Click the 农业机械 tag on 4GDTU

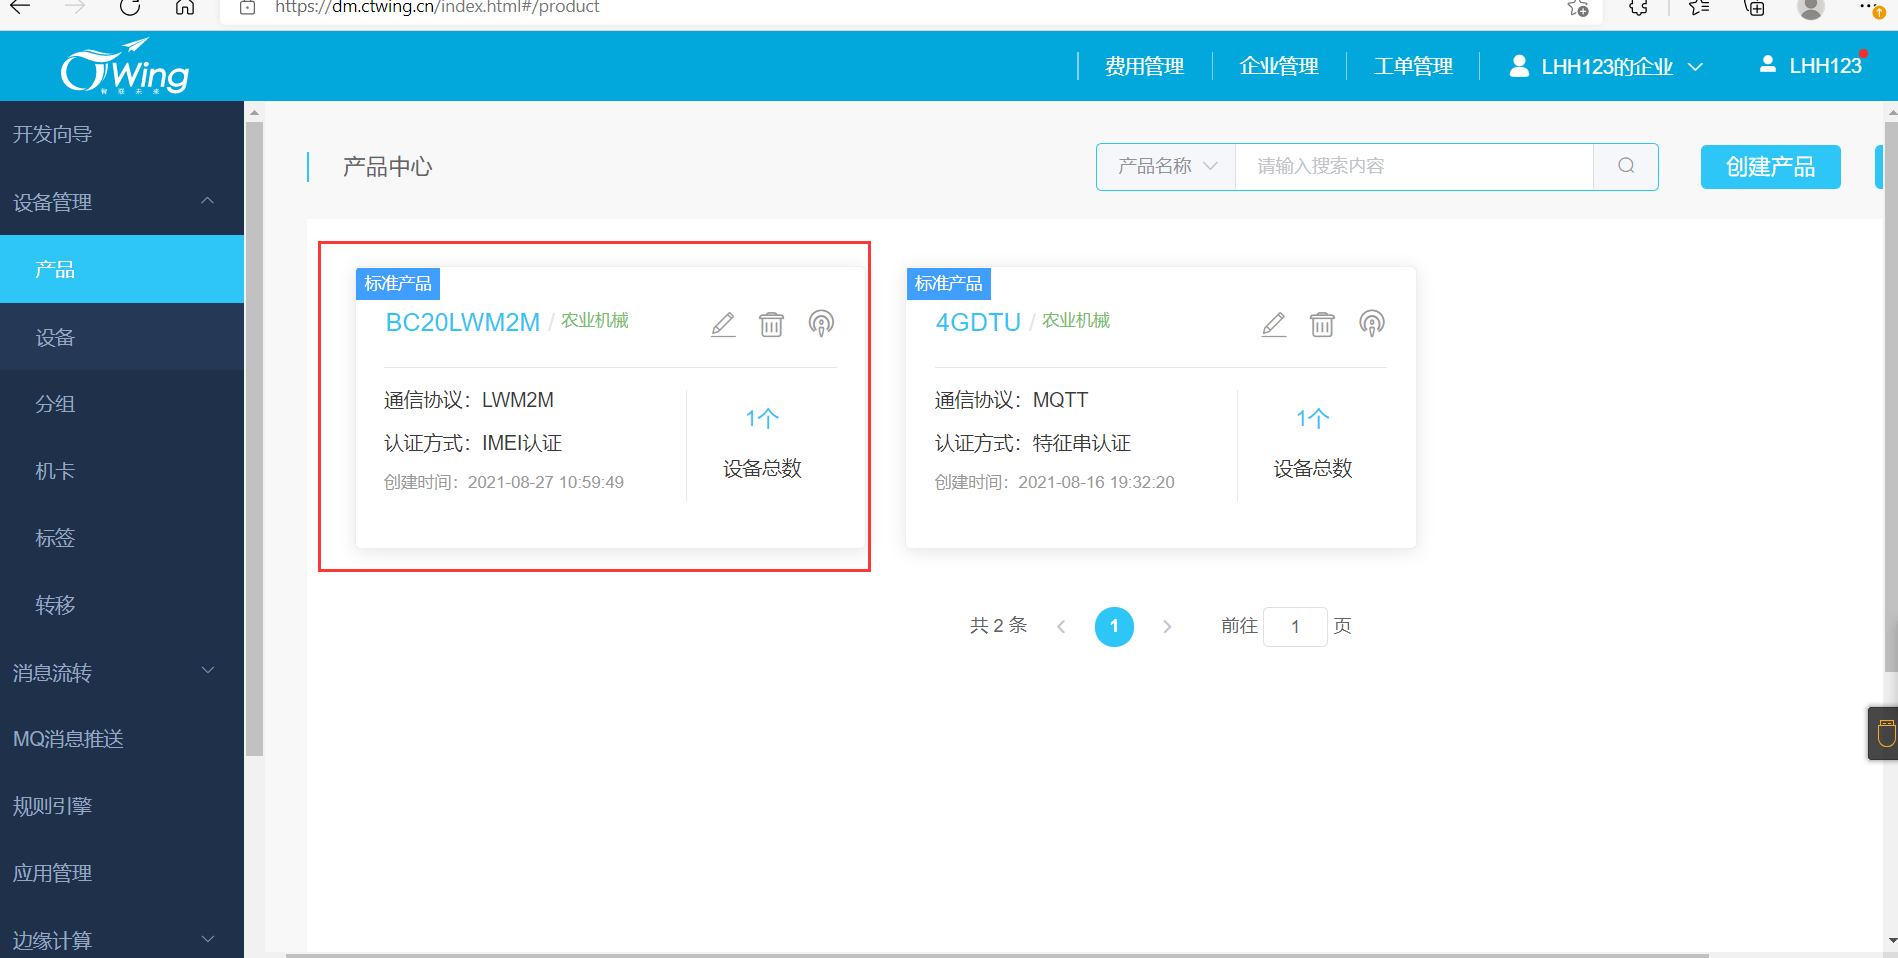point(1076,320)
